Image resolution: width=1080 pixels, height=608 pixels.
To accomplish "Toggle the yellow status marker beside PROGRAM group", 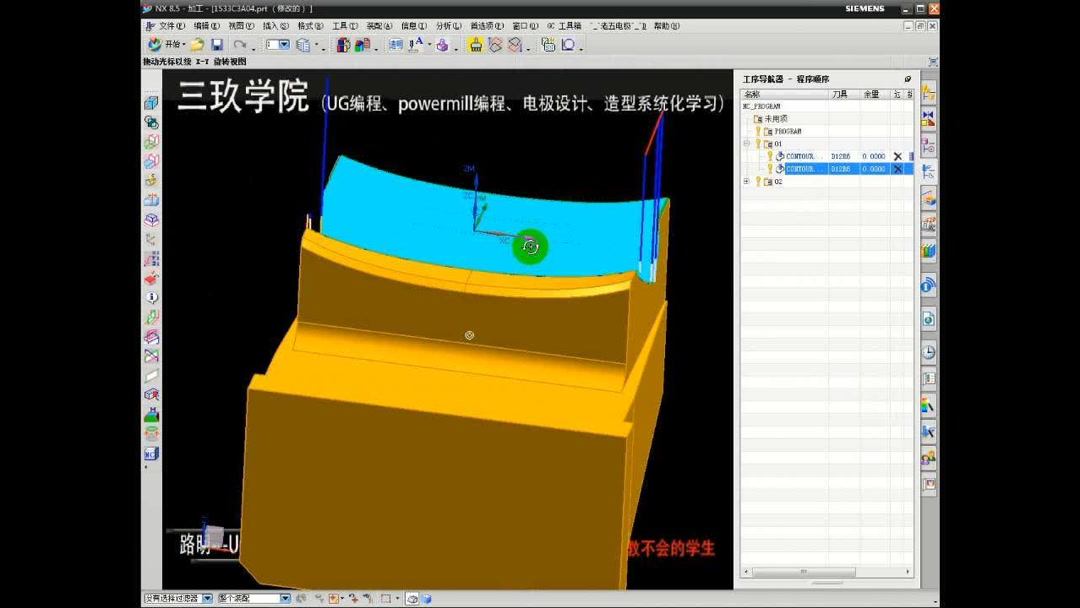I will click(760, 129).
